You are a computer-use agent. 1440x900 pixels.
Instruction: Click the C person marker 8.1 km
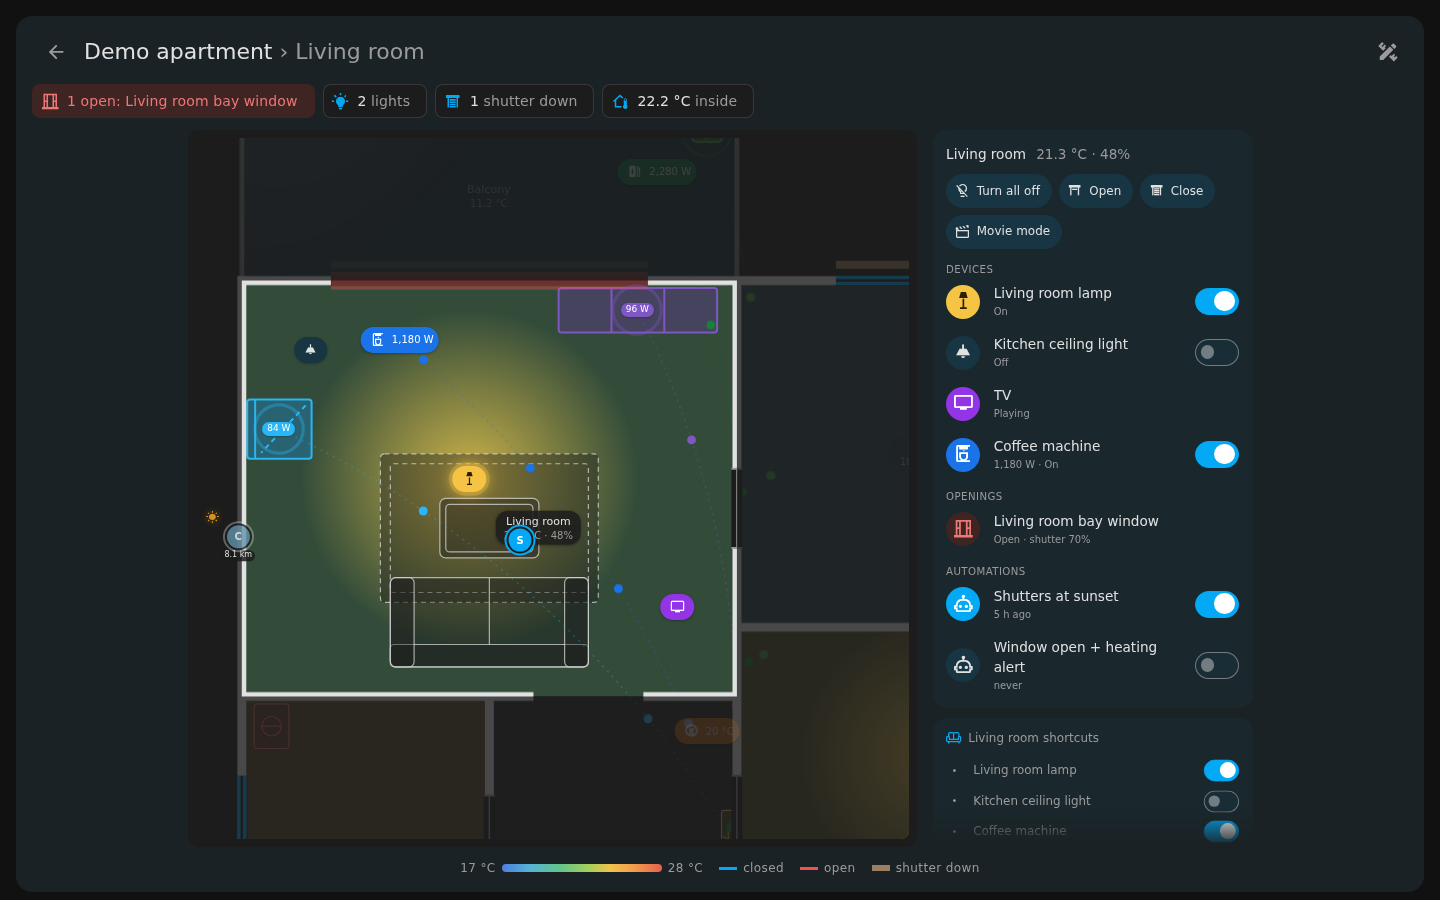pos(238,537)
